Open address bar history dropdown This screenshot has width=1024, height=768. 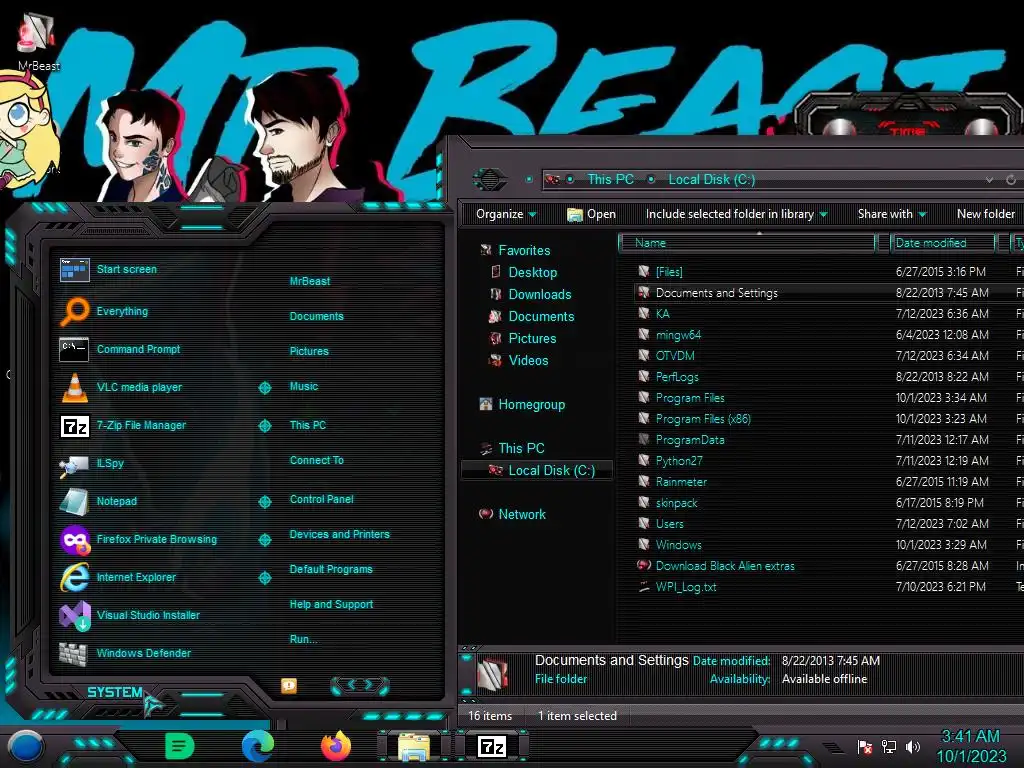tap(989, 180)
